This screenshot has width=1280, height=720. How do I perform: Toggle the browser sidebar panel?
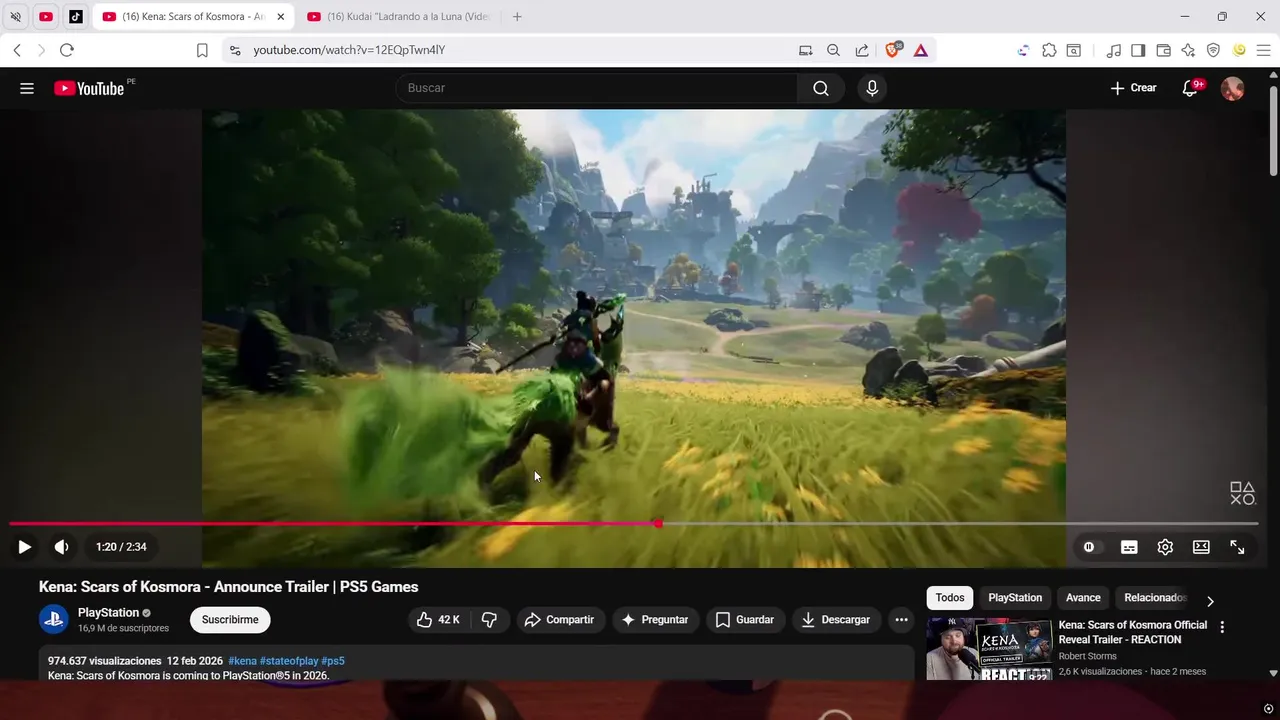1138,50
